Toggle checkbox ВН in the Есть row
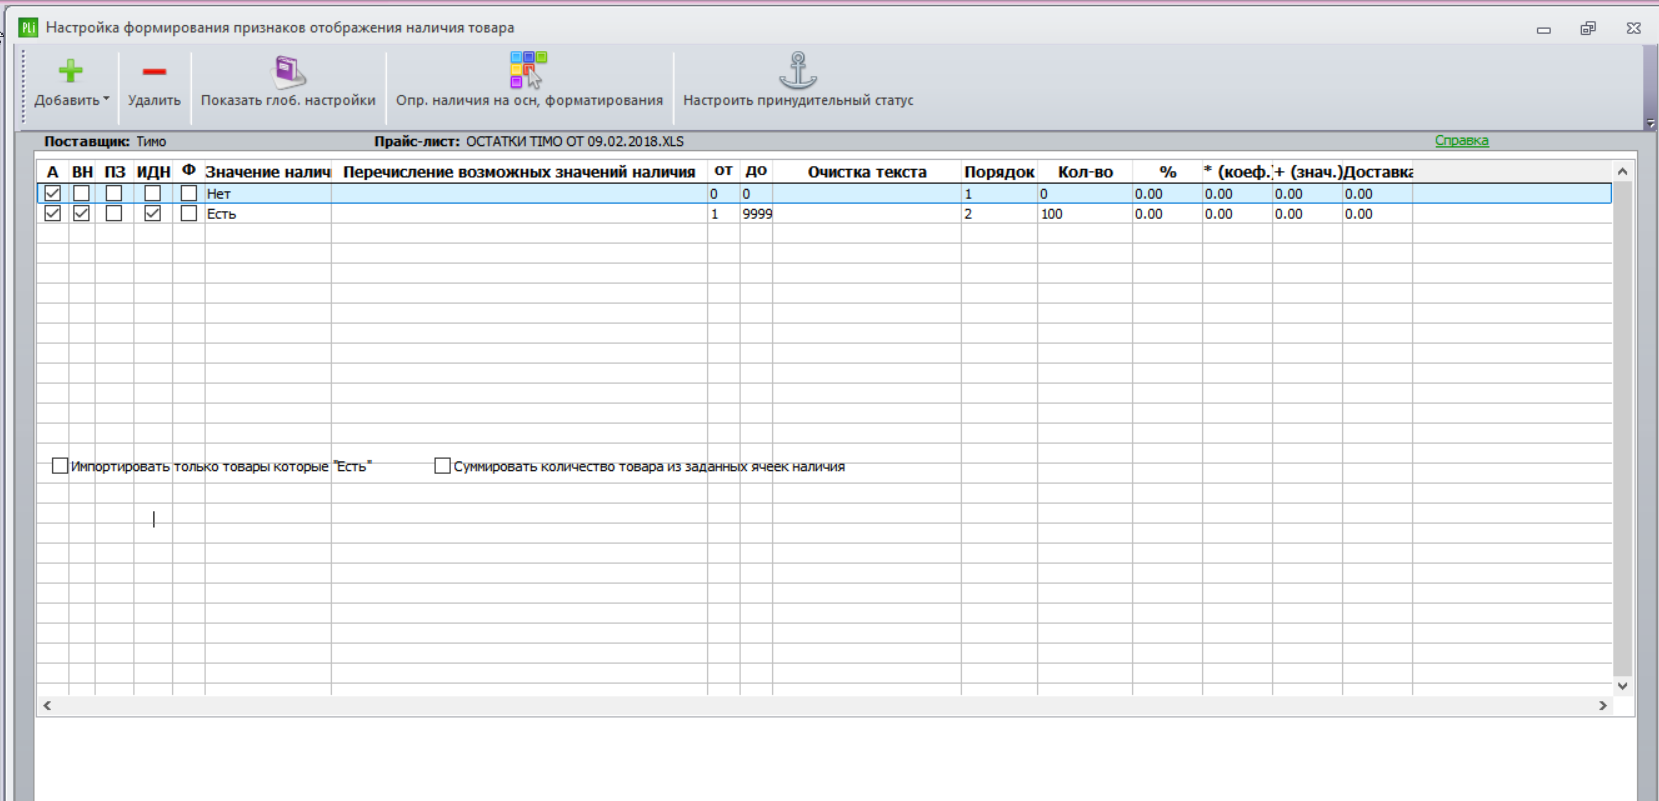The width and height of the screenshot is (1659, 801). point(82,213)
